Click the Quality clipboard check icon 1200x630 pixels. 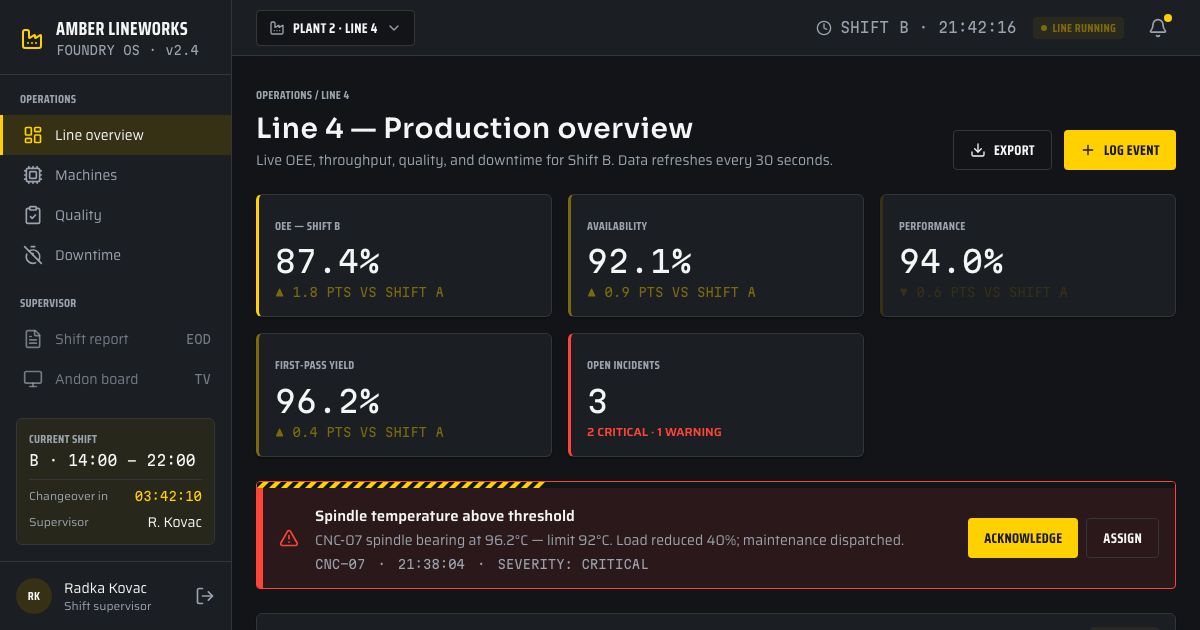pyautogui.click(x=33, y=215)
